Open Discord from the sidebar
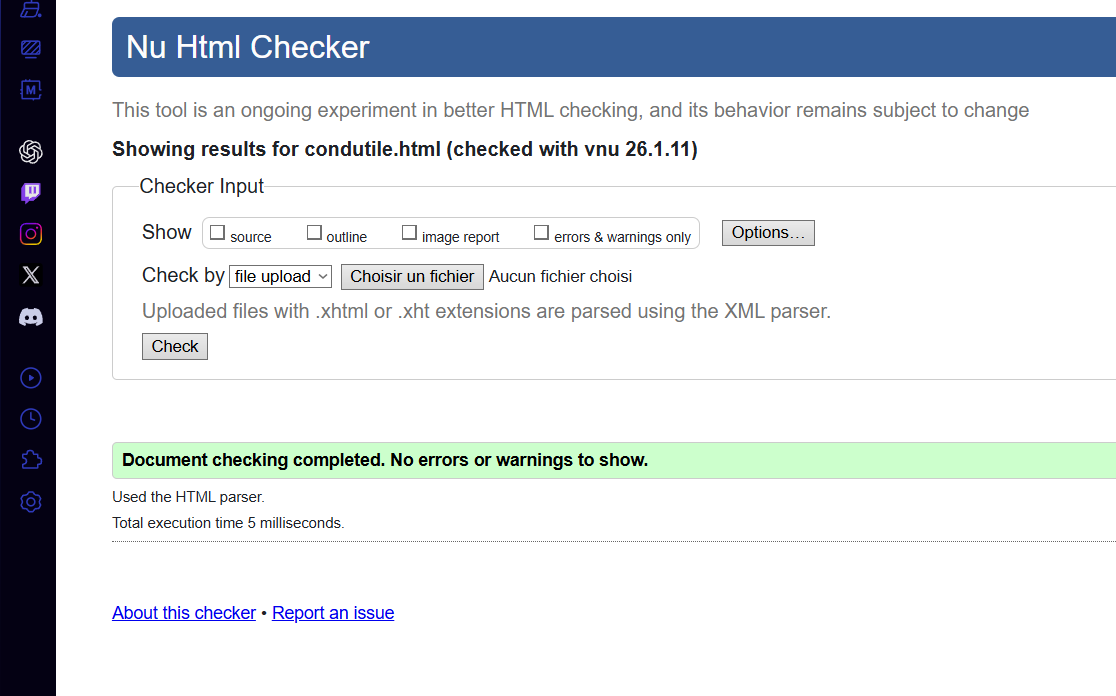Screen dimensions: 1116x696 pyautogui.click(x=31, y=318)
